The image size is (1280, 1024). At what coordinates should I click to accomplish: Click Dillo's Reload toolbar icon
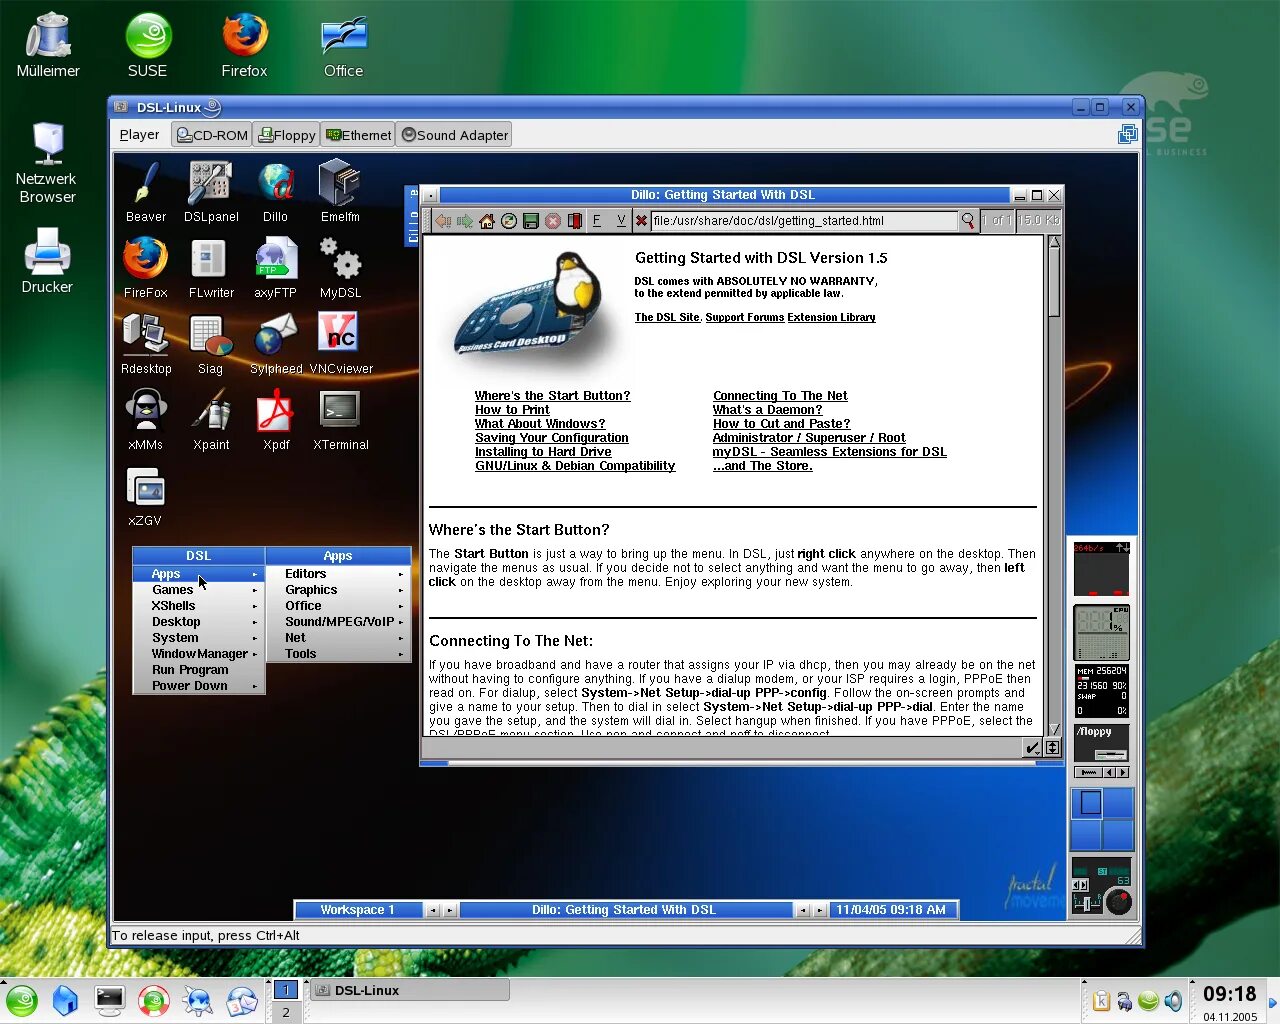point(509,221)
